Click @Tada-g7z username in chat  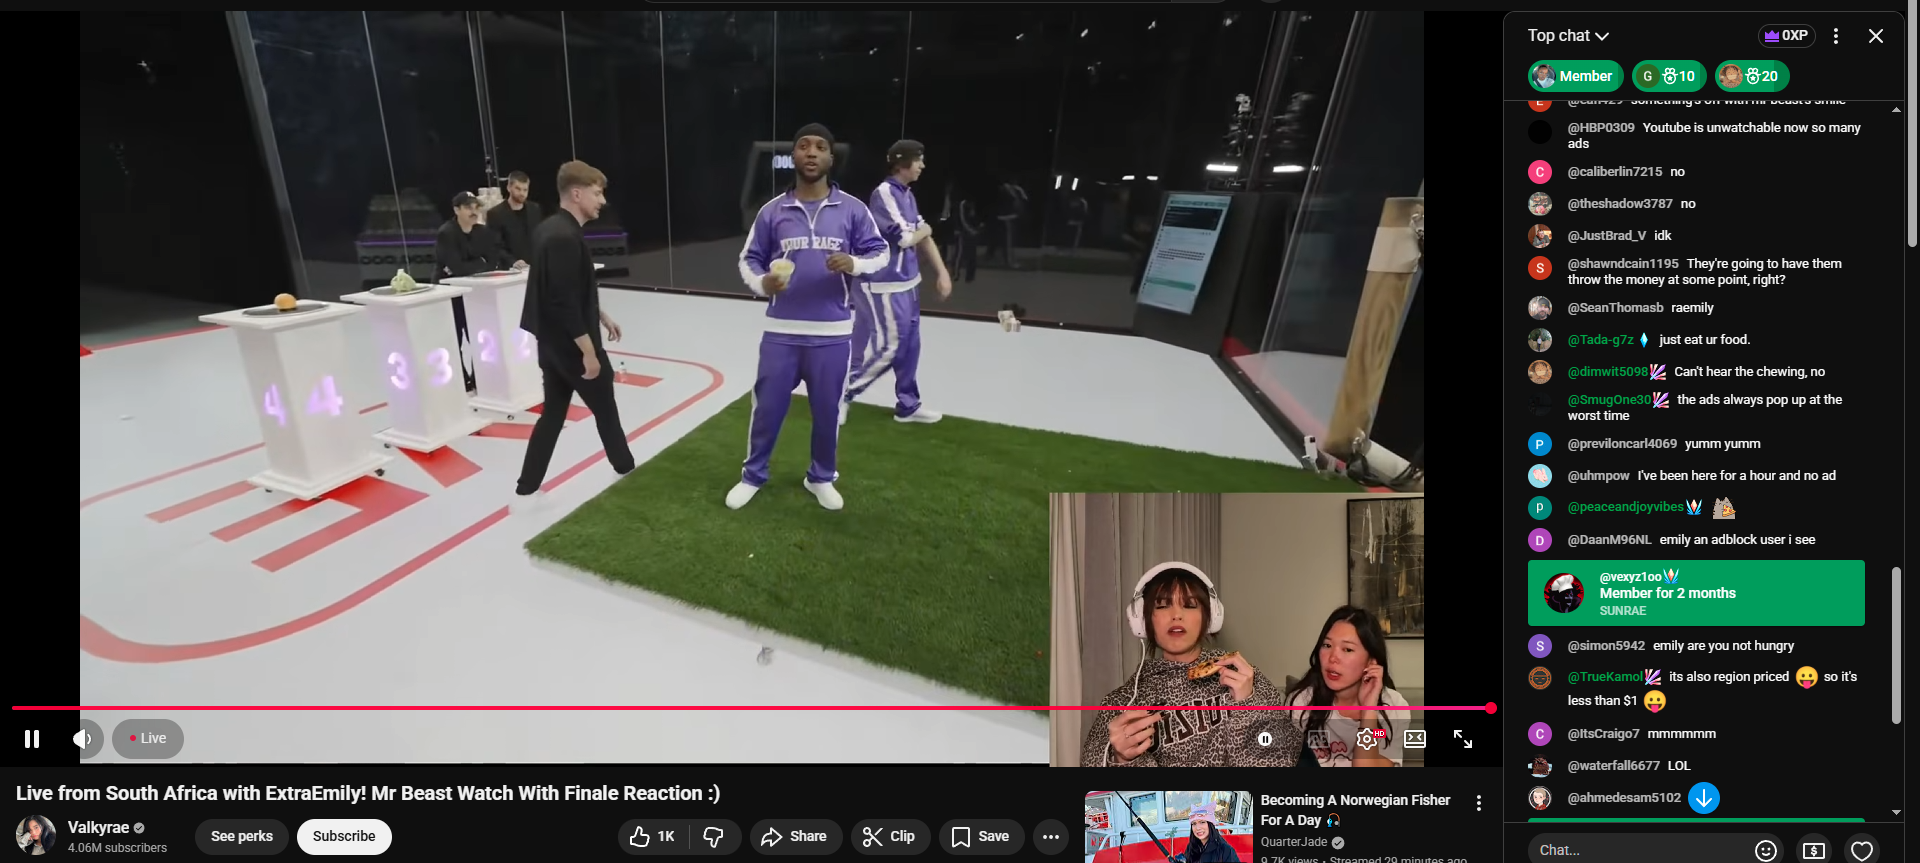(1600, 340)
